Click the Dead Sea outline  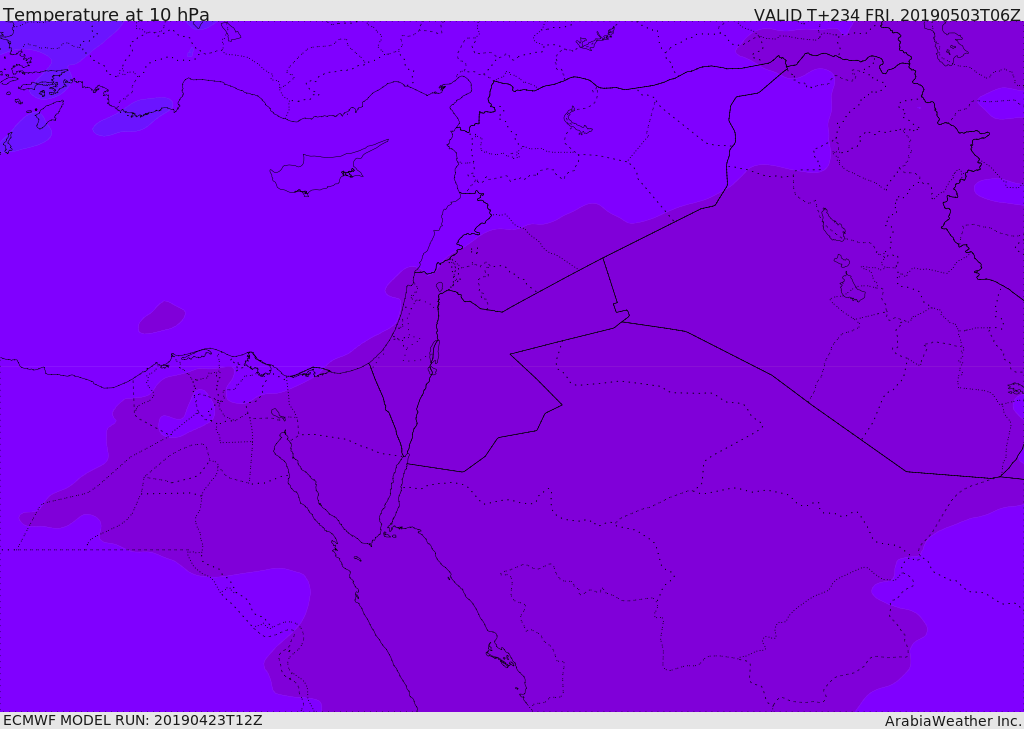click(434, 354)
